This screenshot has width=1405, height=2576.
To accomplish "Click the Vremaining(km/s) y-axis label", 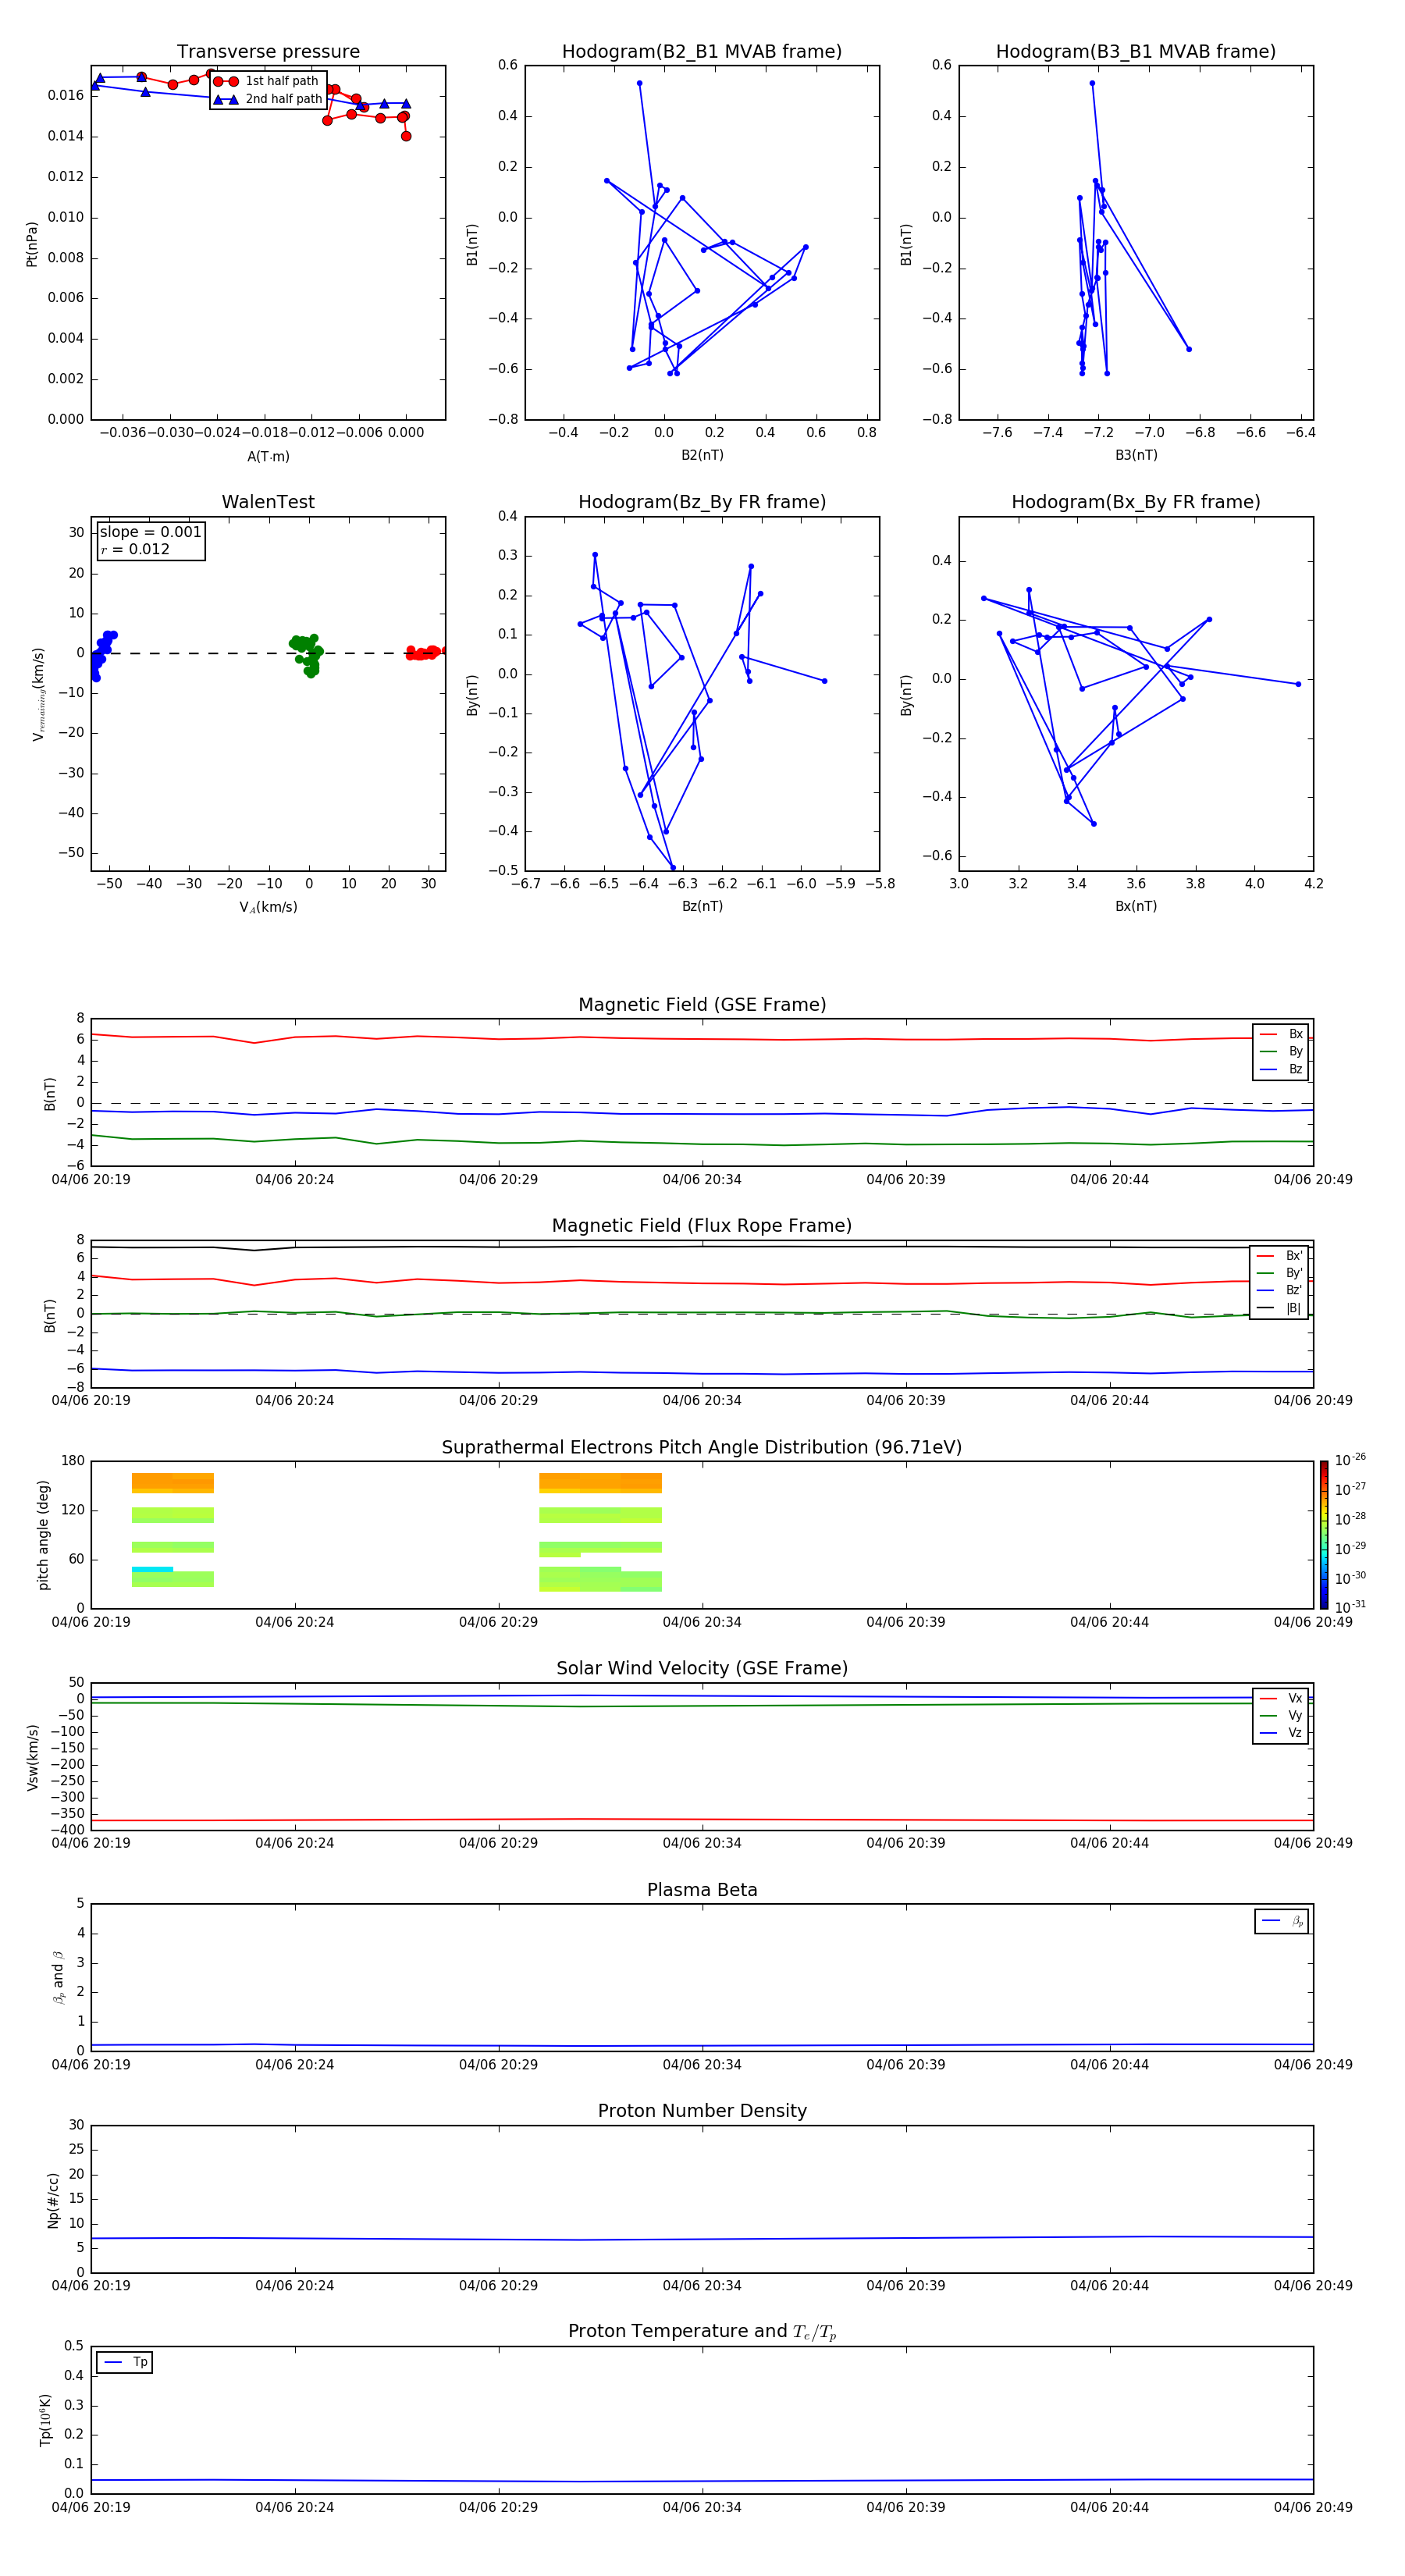I will click(38, 694).
